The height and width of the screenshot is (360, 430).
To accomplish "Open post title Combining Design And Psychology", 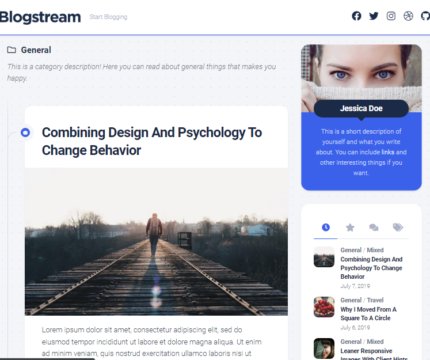I will pos(152,141).
